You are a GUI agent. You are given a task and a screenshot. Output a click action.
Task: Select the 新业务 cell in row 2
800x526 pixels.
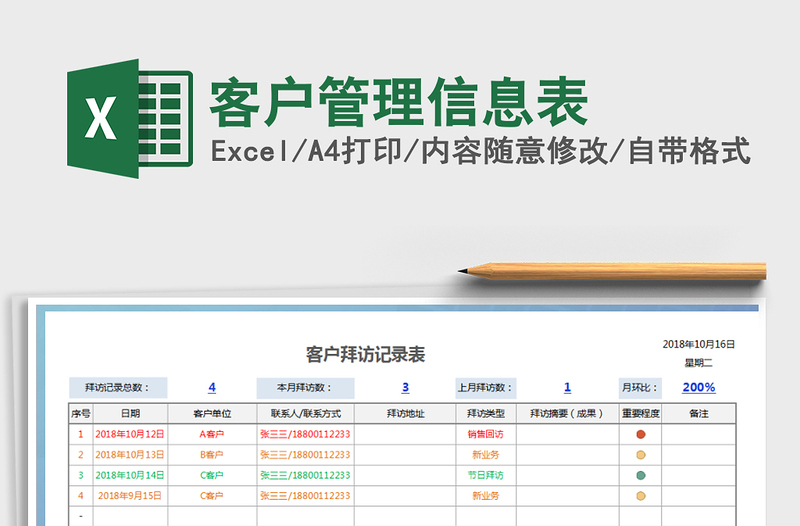point(486,455)
